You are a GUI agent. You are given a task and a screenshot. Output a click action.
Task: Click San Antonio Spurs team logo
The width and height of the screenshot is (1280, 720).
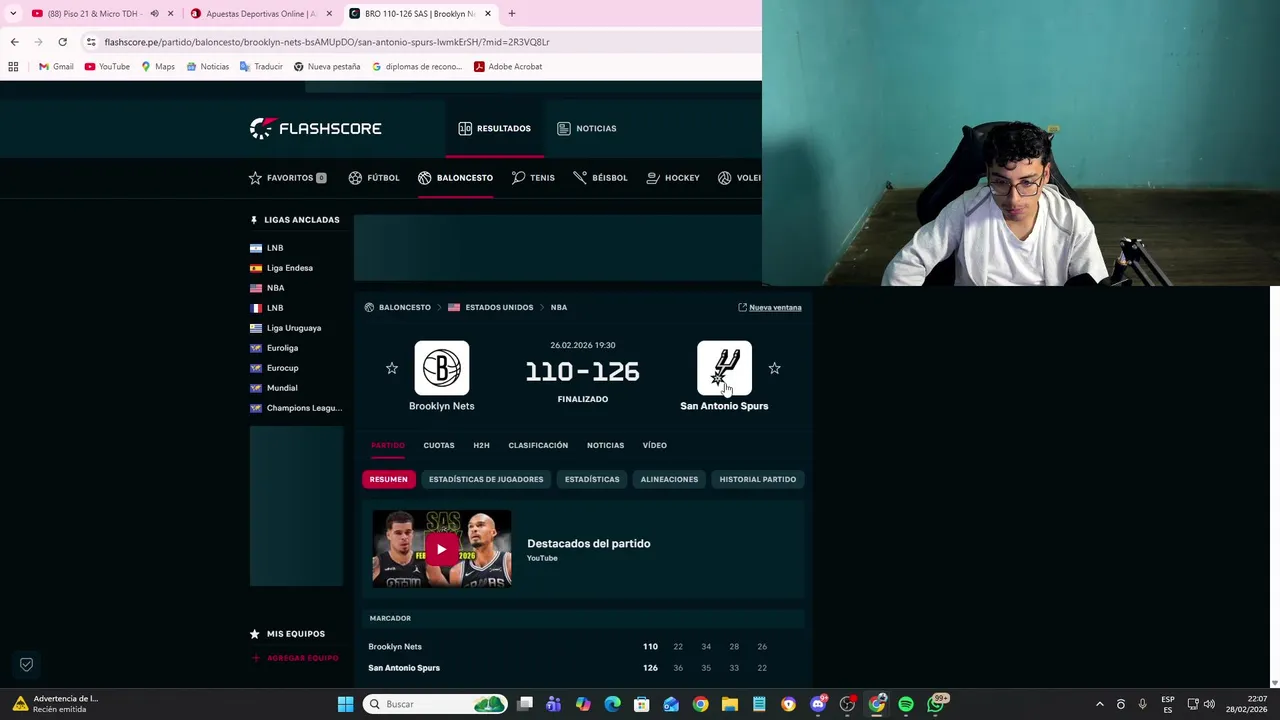(724, 368)
